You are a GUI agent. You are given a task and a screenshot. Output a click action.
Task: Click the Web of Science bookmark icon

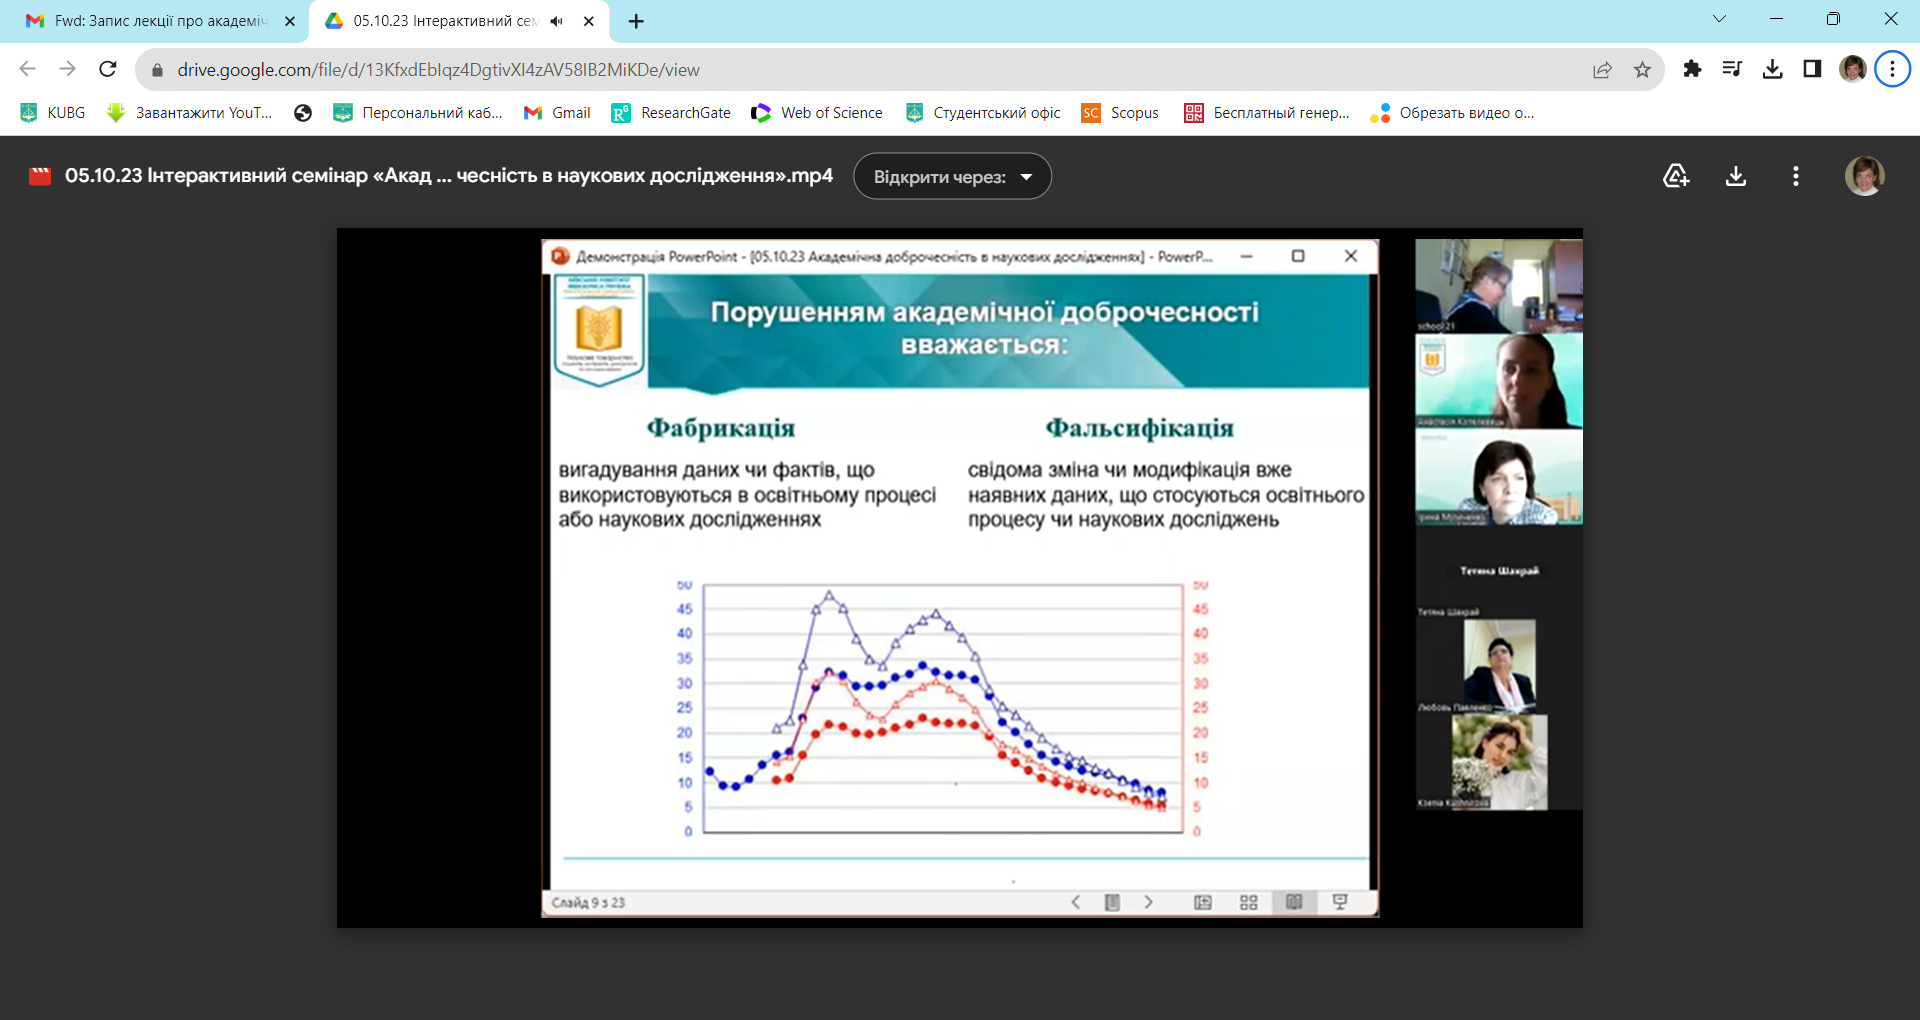[762, 113]
